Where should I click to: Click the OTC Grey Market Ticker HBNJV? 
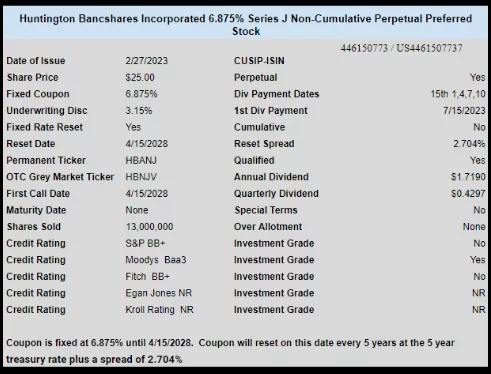(x=141, y=177)
